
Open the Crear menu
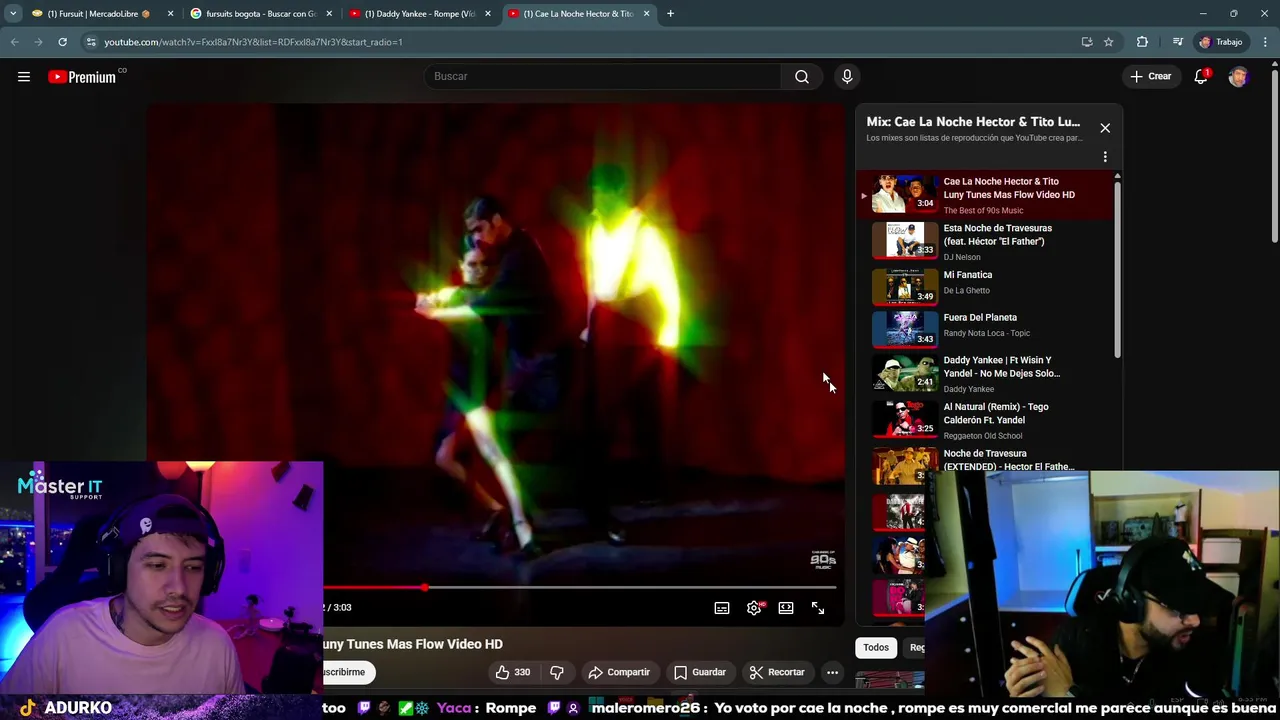[1151, 77]
